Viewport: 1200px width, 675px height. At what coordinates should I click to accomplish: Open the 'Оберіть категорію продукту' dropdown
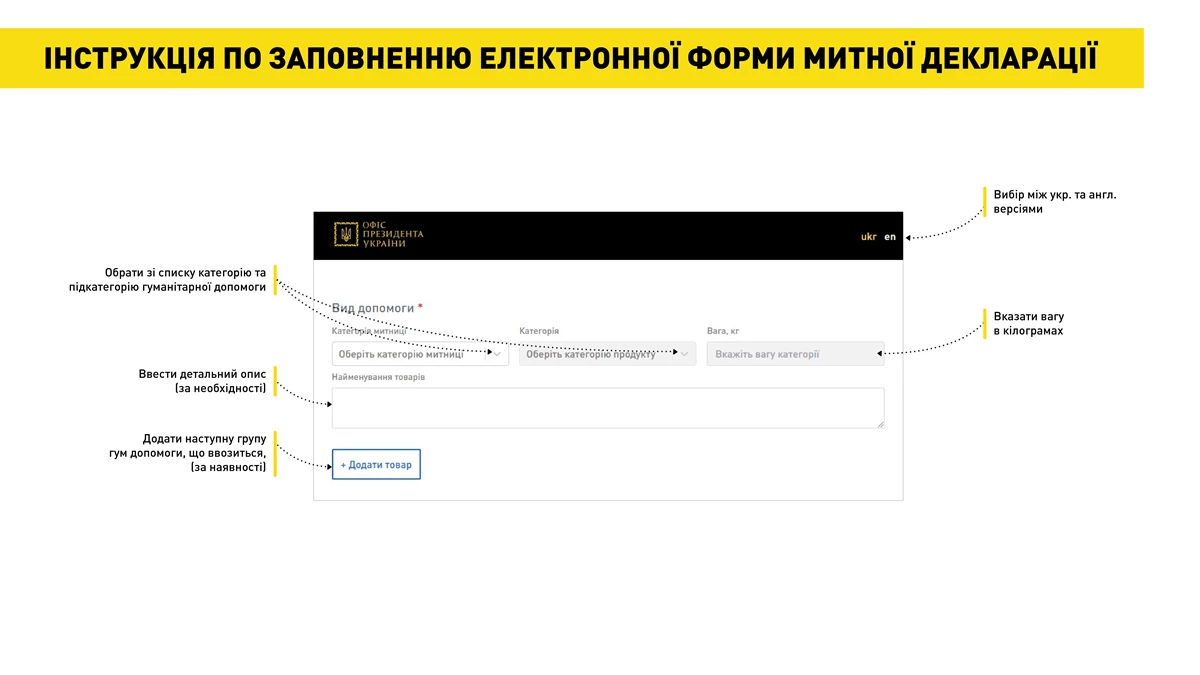(598, 354)
